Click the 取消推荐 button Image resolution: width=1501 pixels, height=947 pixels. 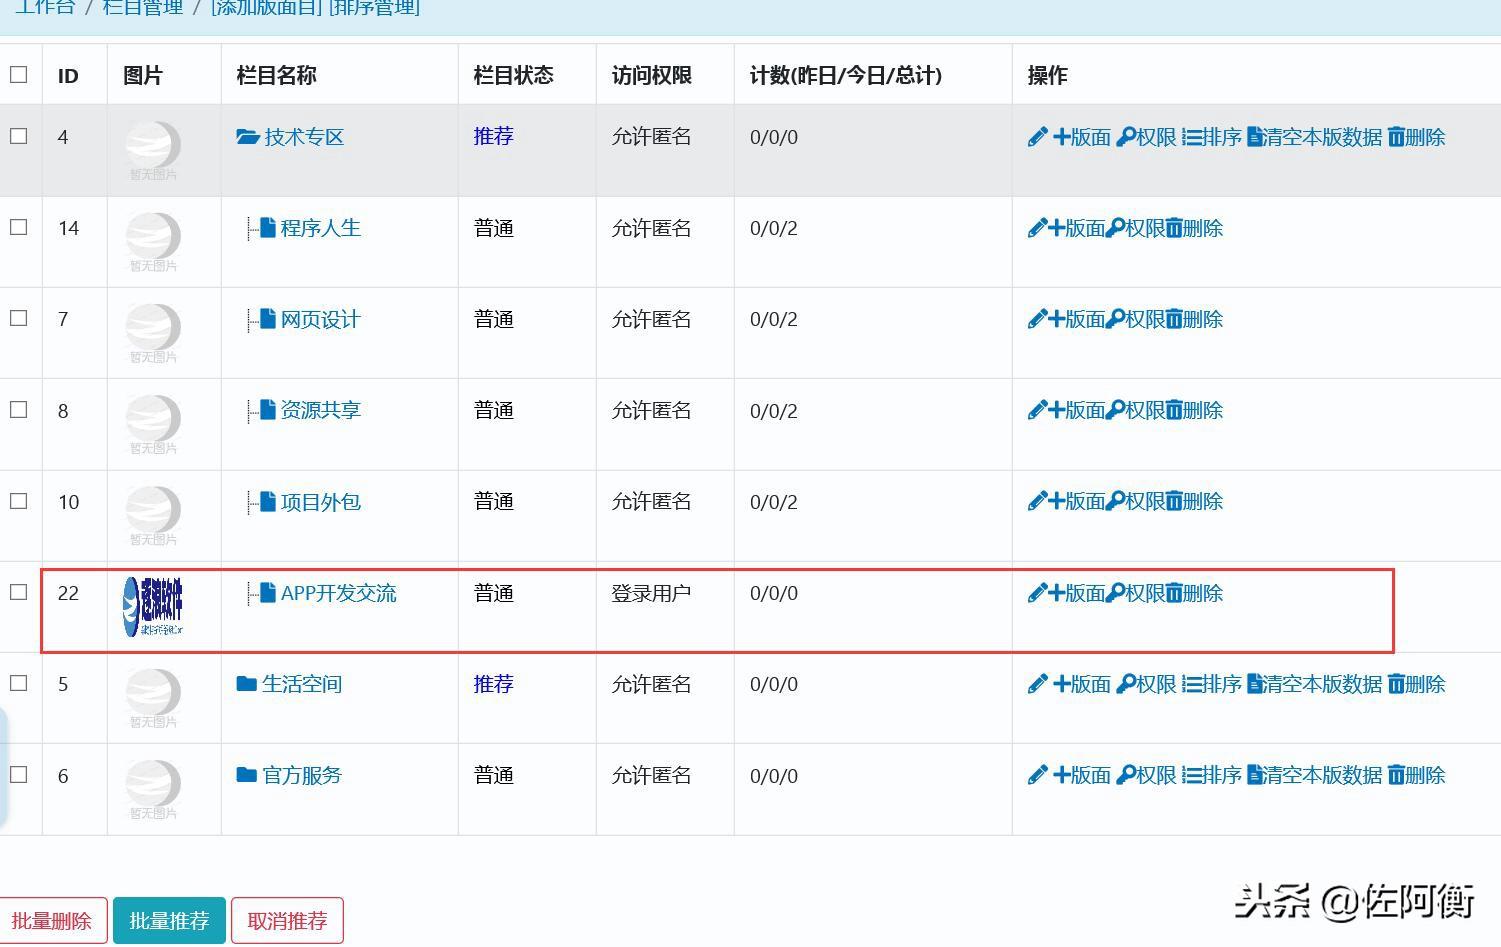tap(287, 920)
